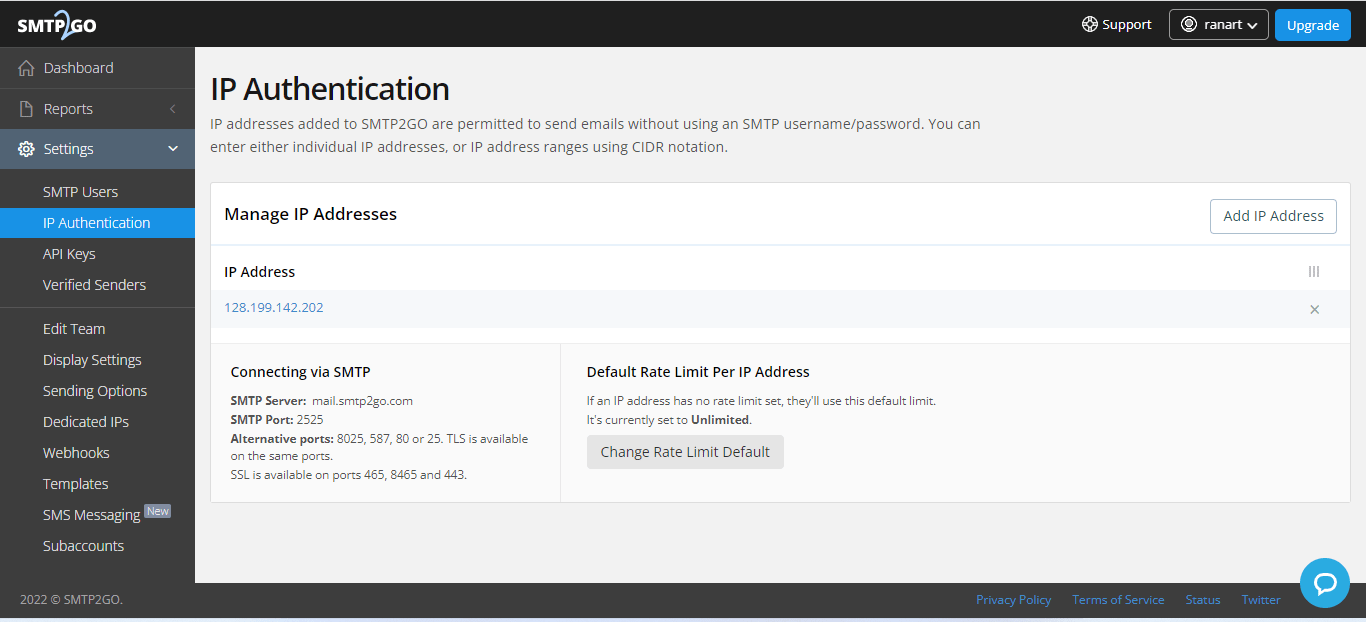Viewport: 1366px width, 622px height.
Task: Click the Reports document icon
Action: click(27, 109)
